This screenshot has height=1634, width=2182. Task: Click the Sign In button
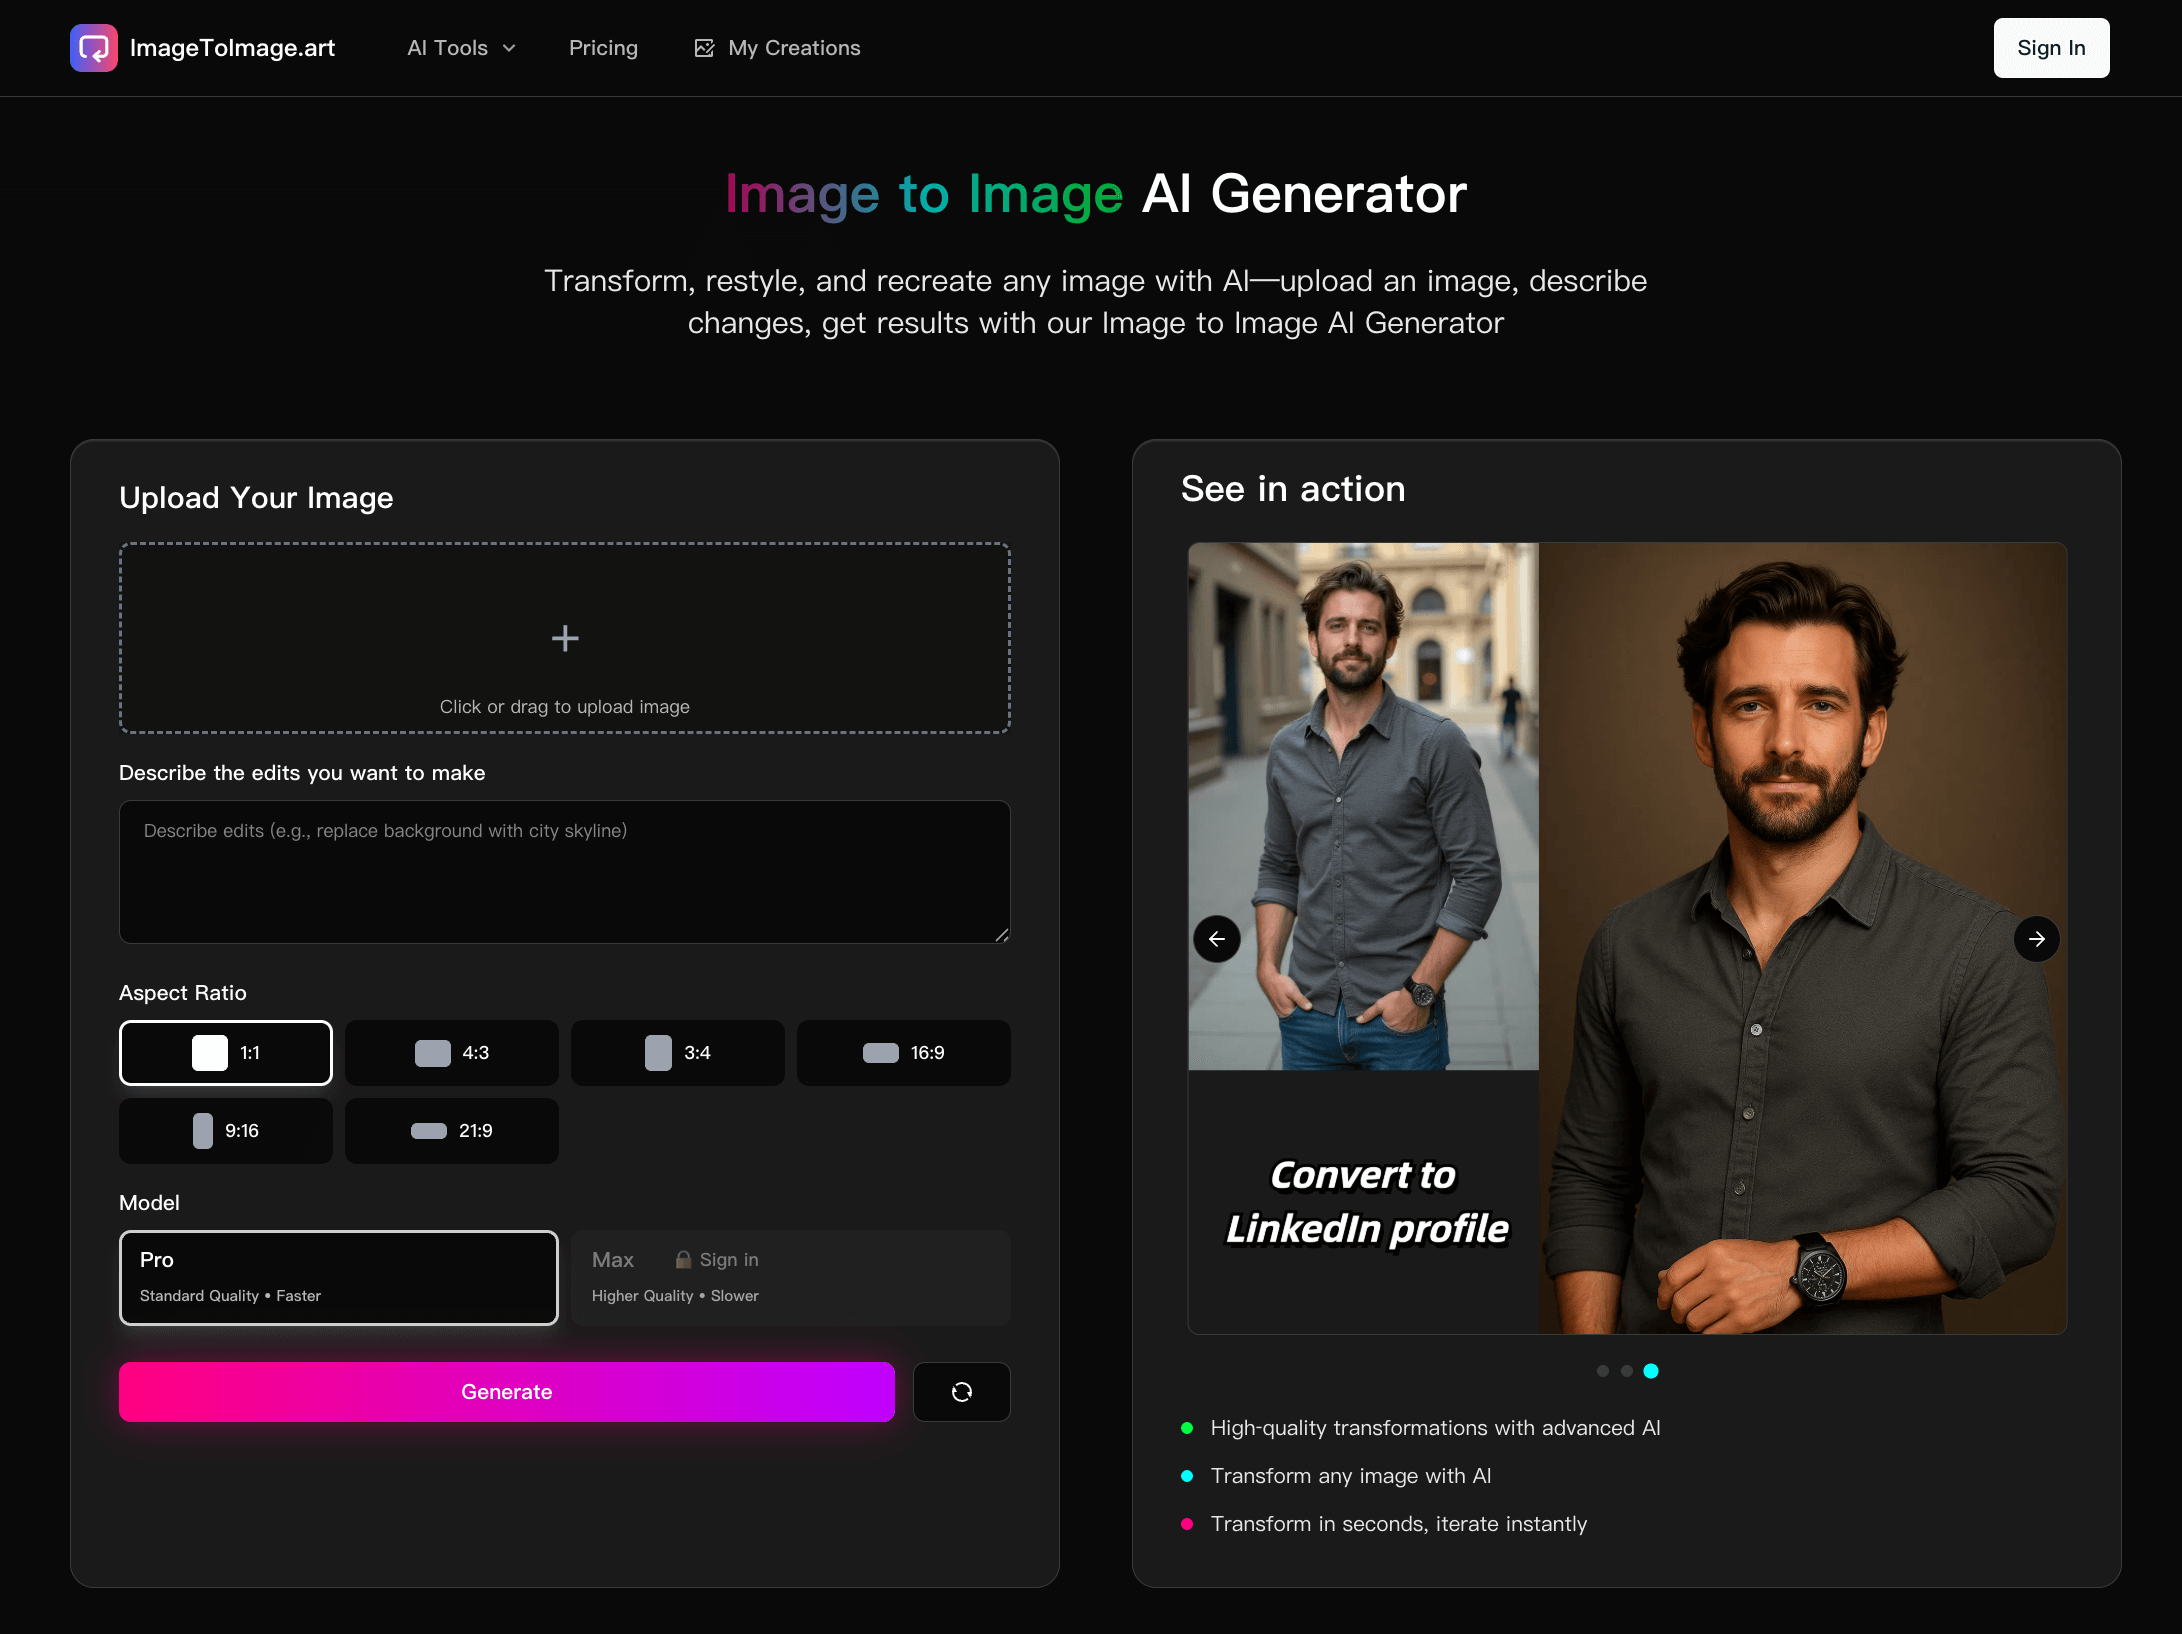pyautogui.click(x=2051, y=48)
